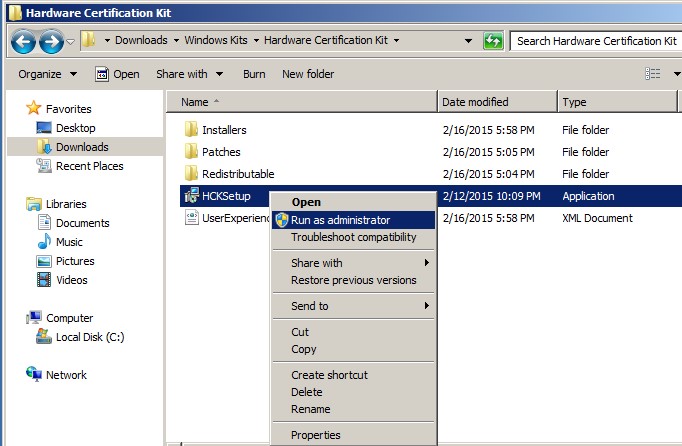Viewport: 682px width, 446px height.
Task: Select Libraries in navigation pane
Action: 66,204
